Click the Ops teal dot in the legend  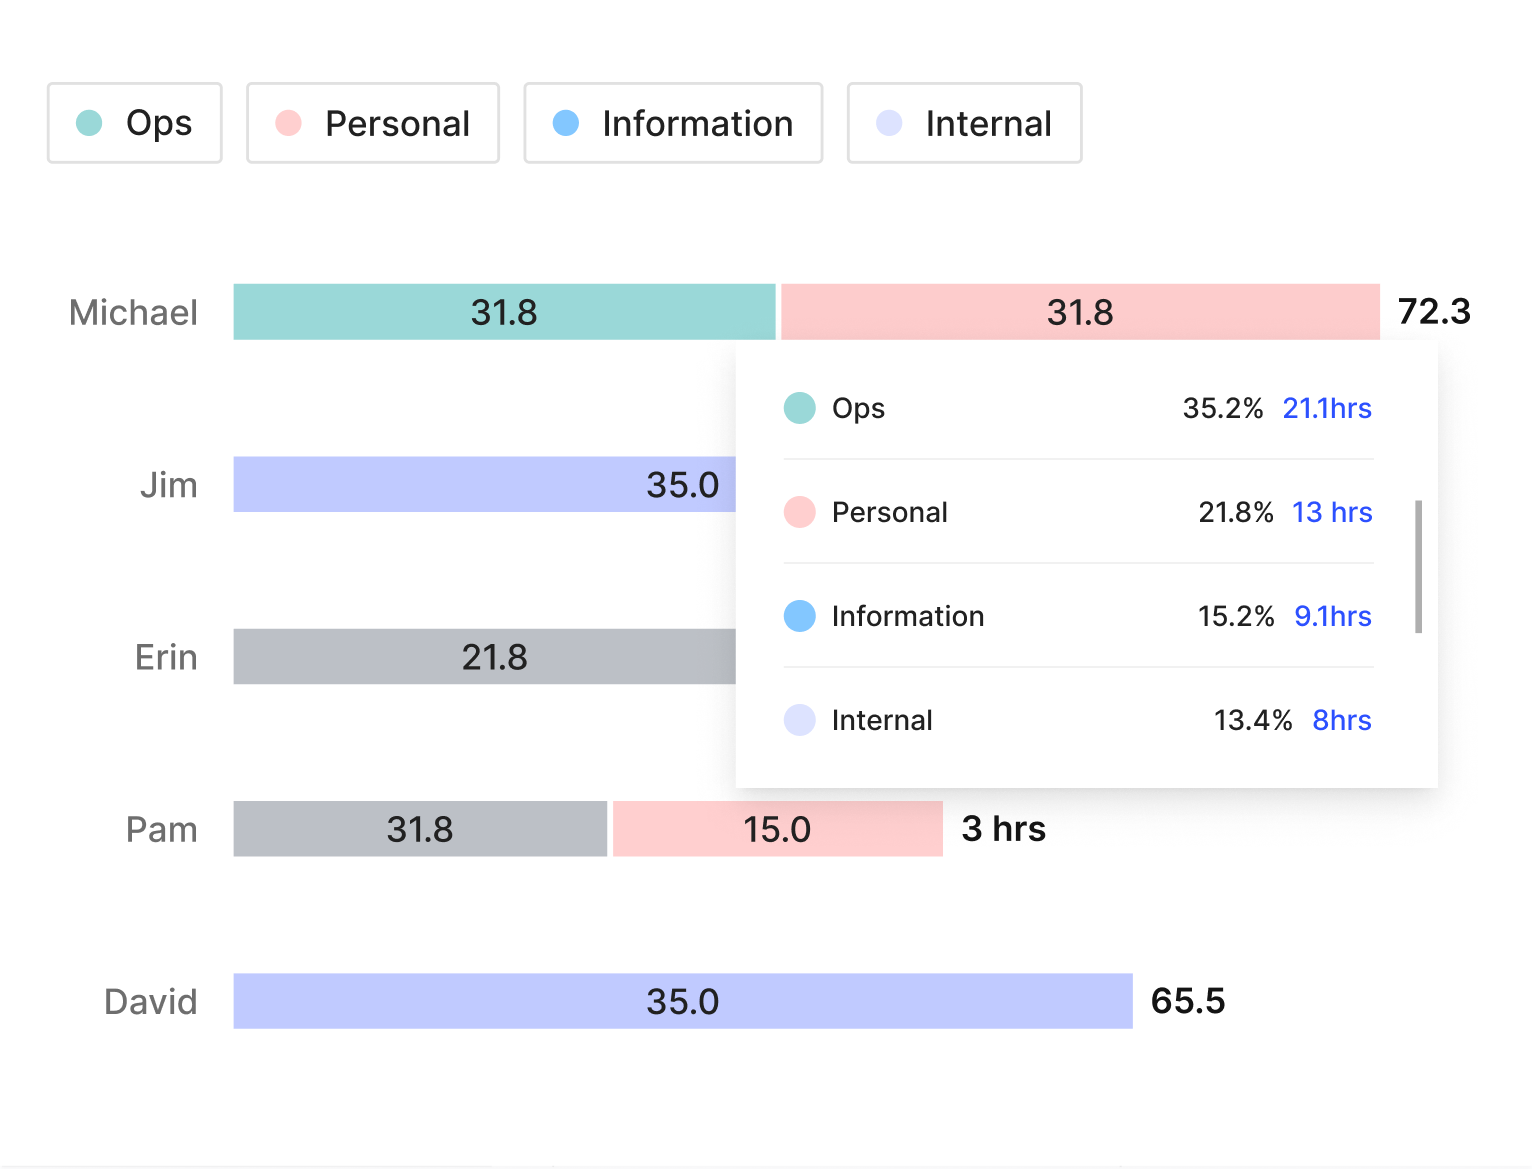coord(89,123)
